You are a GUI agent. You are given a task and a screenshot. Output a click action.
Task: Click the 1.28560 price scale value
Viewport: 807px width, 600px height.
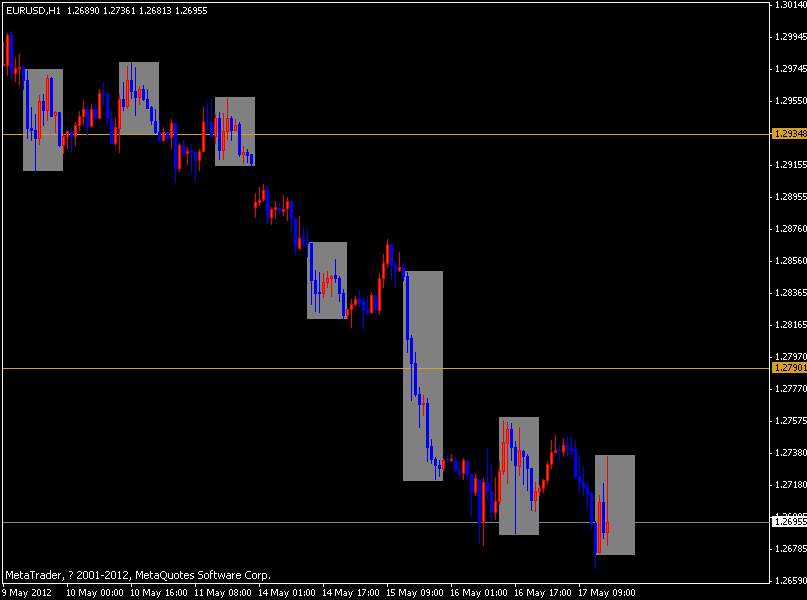pos(791,261)
